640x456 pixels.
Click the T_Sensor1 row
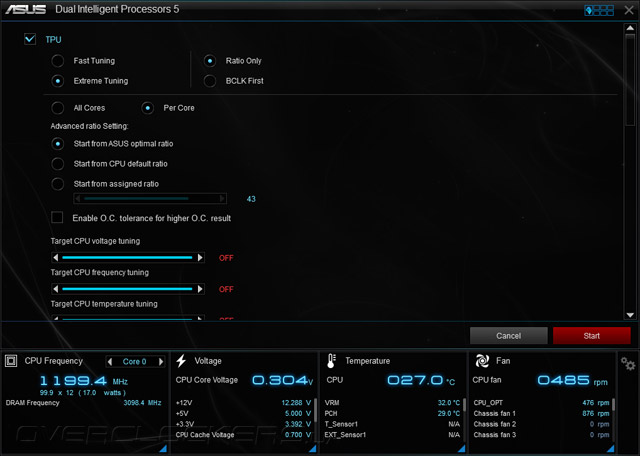coord(392,424)
